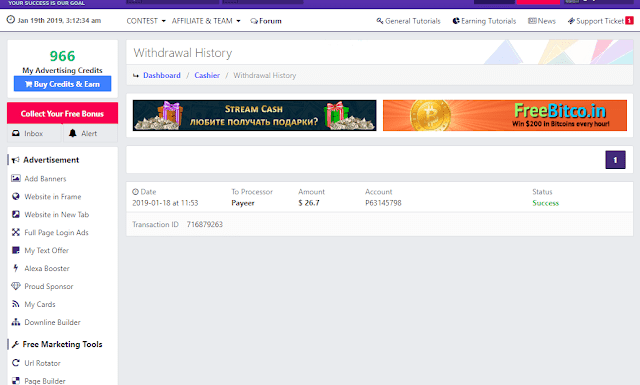Click the Add Banners image icon
Screen dimensions: 640x385
[16, 178]
